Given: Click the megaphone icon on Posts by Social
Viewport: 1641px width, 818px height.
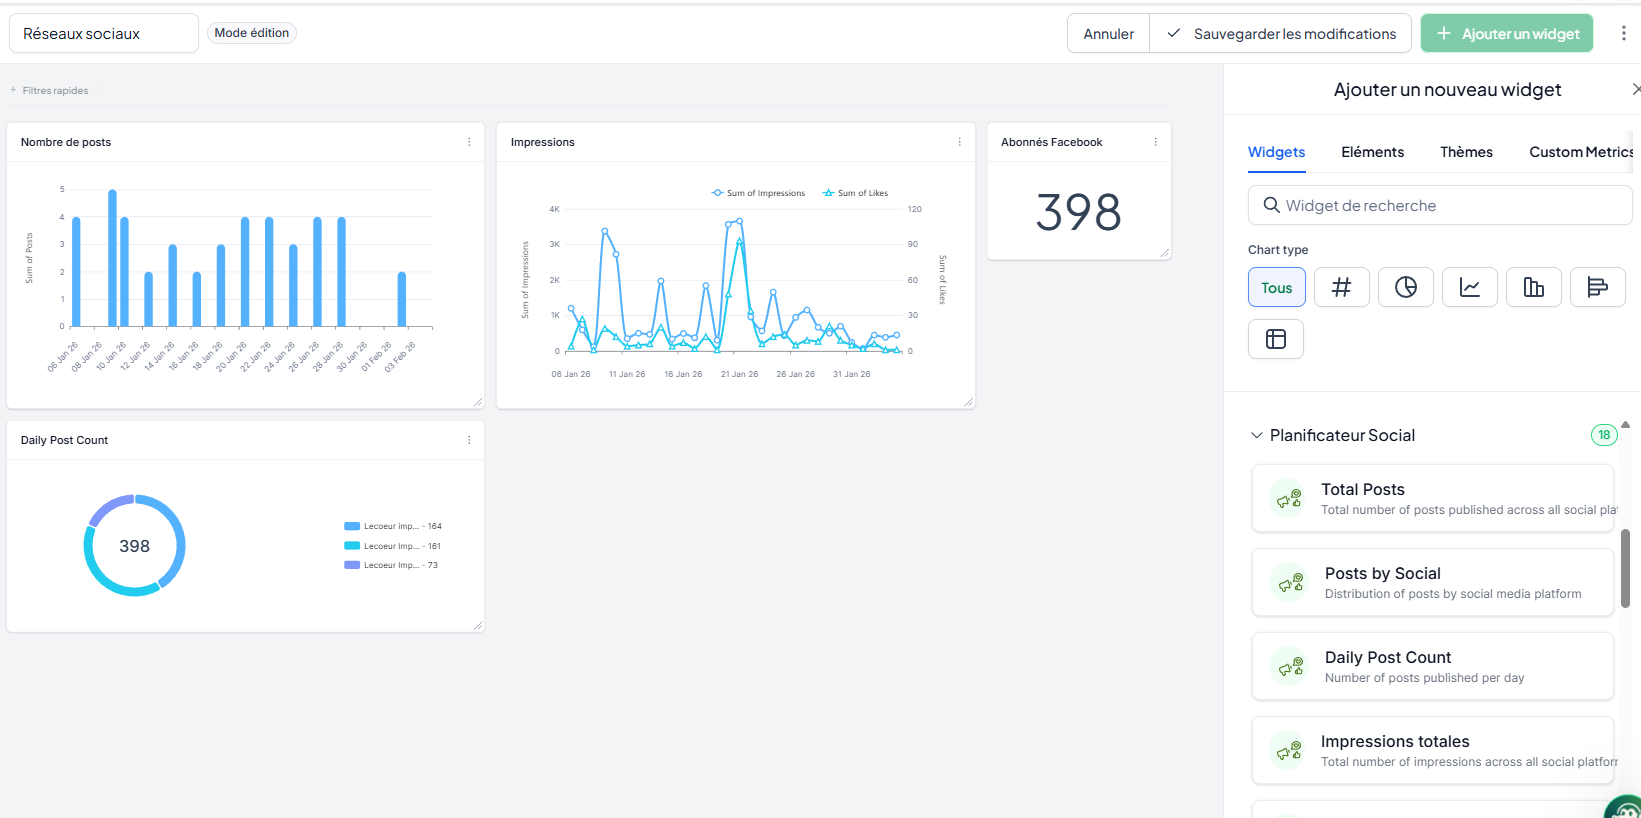Looking at the screenshot, I should click(1291, 582).
